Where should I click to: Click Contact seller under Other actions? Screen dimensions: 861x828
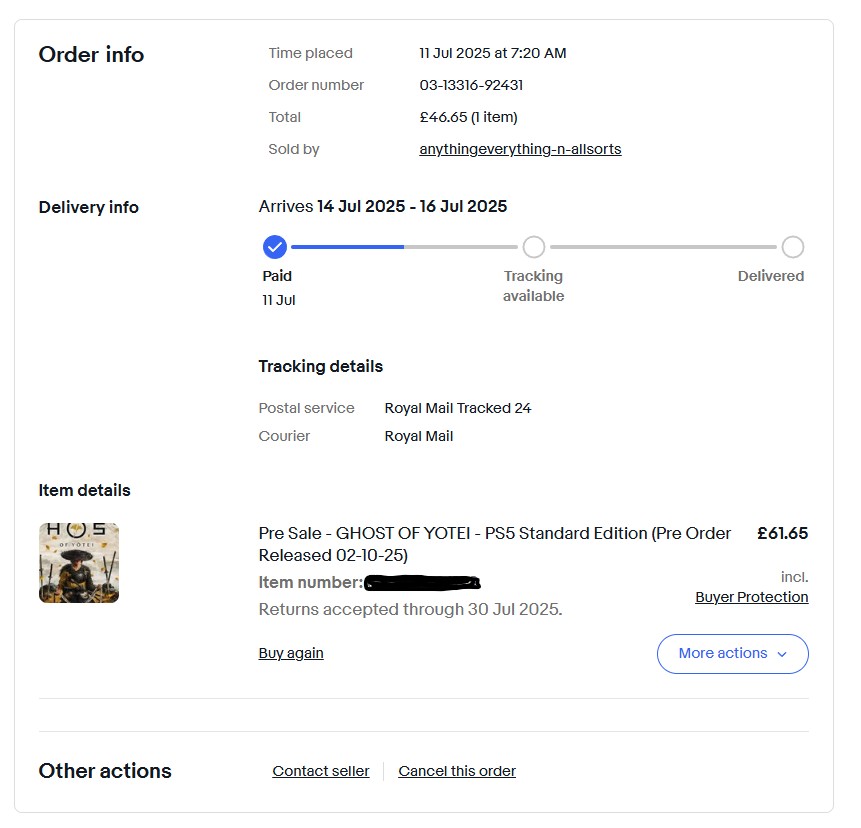[x=321, y=771]
